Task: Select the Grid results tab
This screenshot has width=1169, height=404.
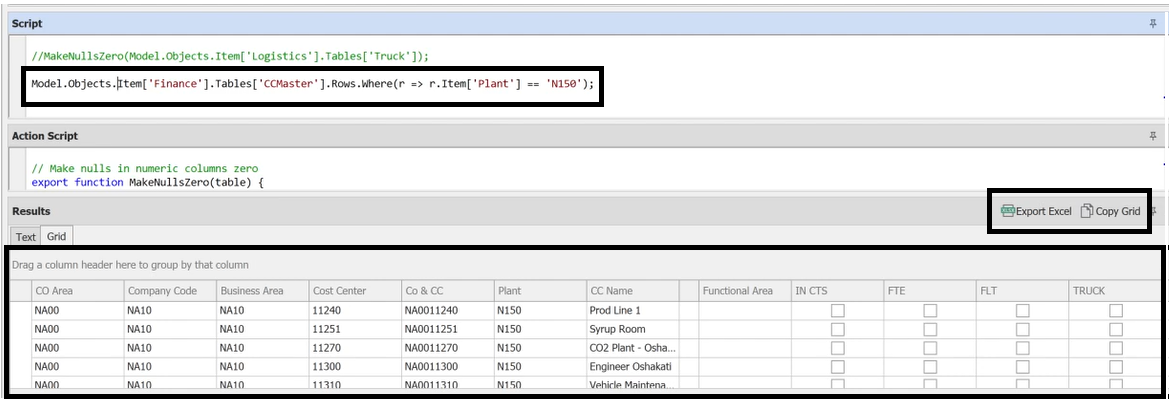Action: 56,237
